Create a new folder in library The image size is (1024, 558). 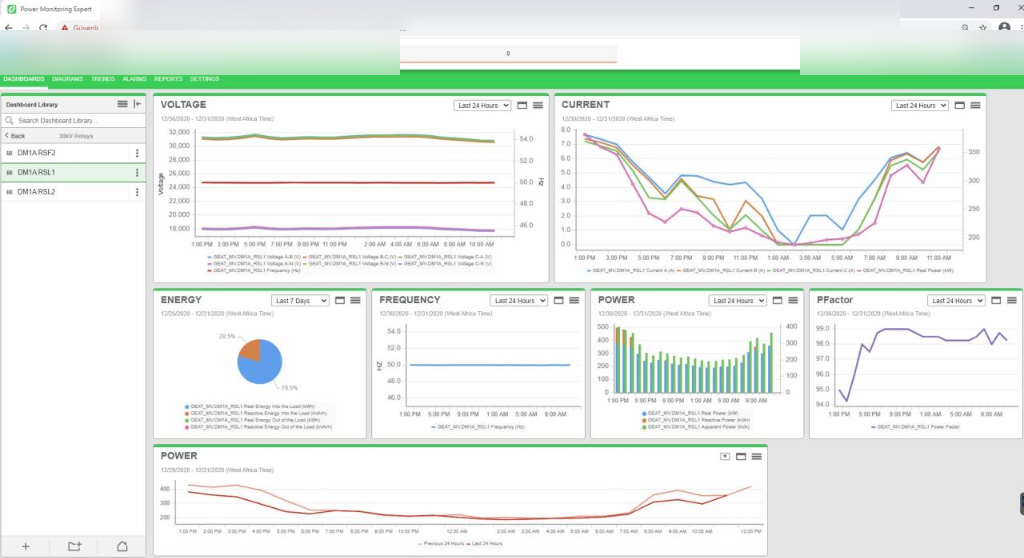[74, 546]
